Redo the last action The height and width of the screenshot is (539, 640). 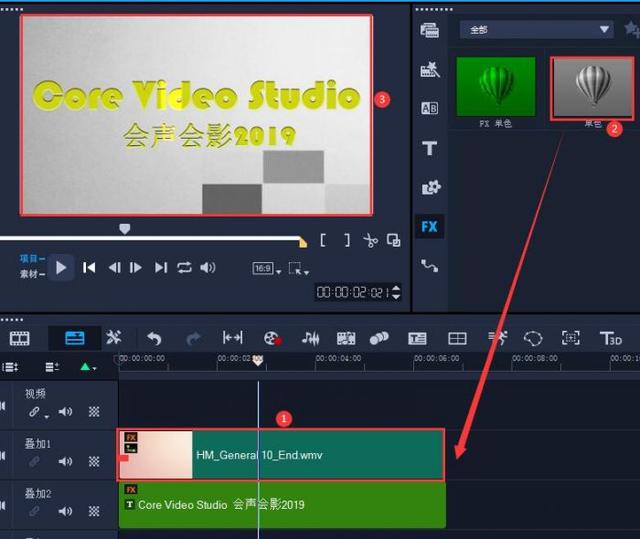click(x=194, y=338)
